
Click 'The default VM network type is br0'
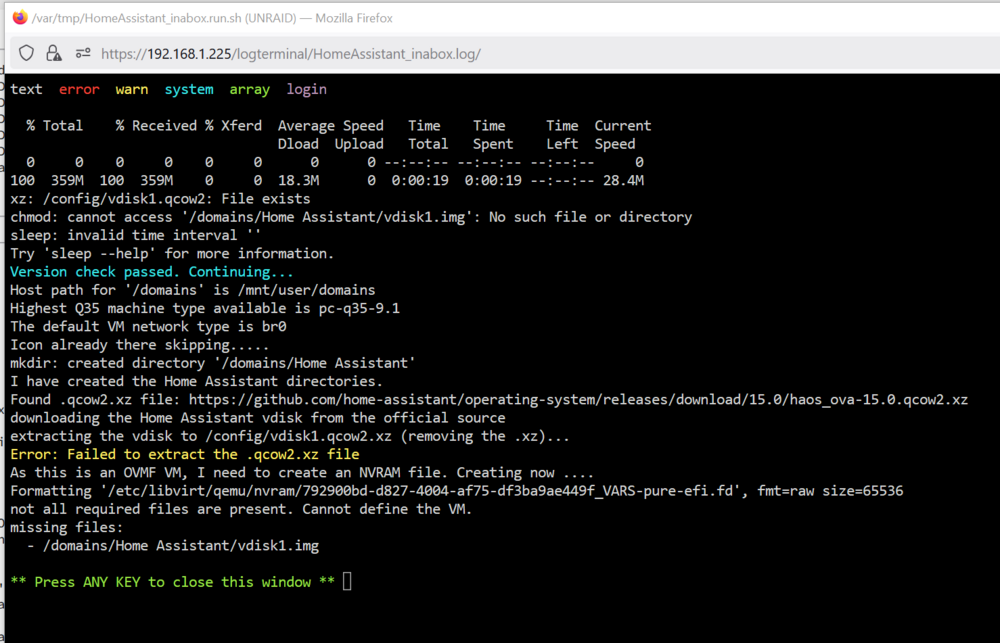(148, 327)
